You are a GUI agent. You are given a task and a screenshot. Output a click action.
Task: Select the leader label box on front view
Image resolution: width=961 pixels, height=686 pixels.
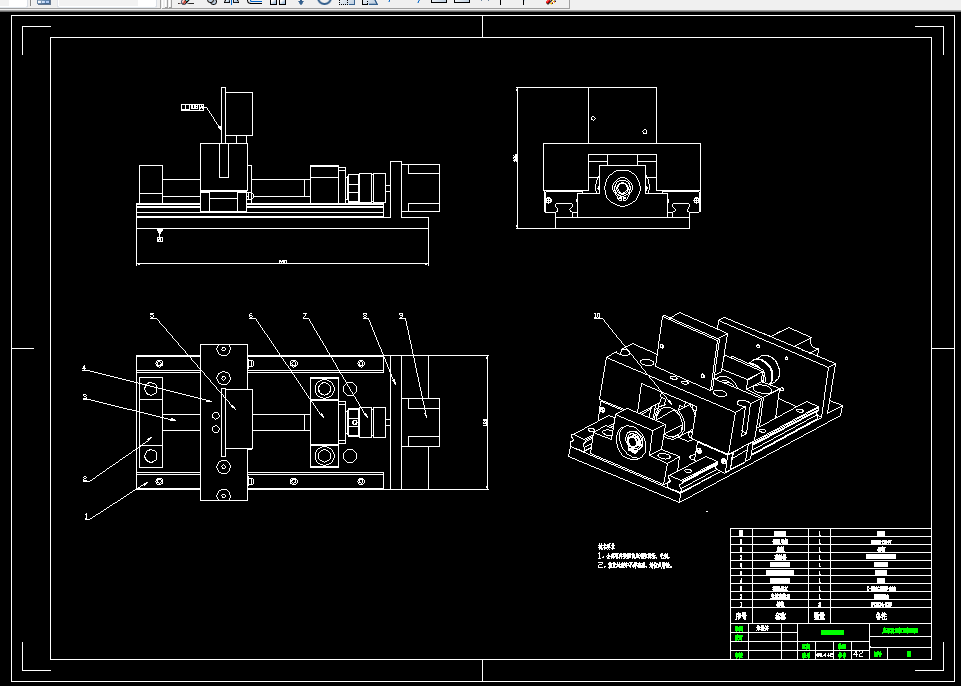click(x=192, y=107)
